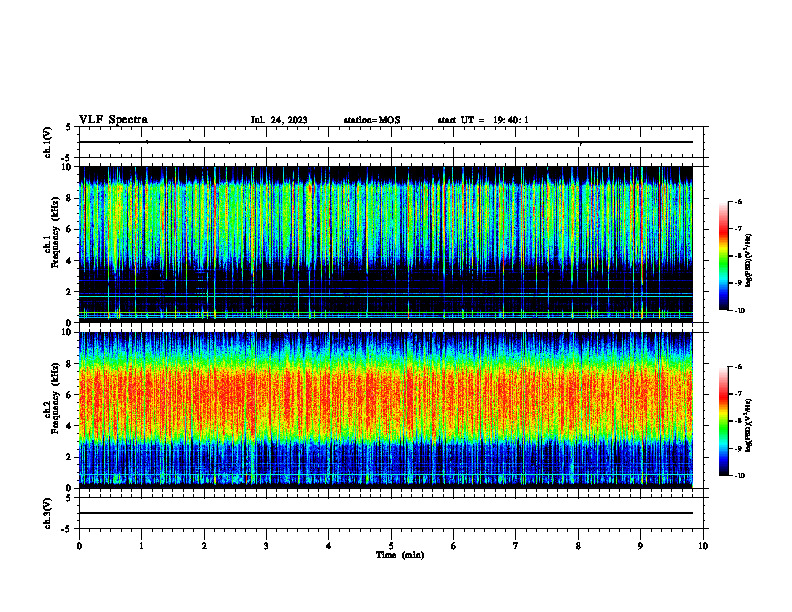The width and height of the screenshot is (792, 612).
Task: Click the "ch.3(V)" axis label
Action: point(48,513)
